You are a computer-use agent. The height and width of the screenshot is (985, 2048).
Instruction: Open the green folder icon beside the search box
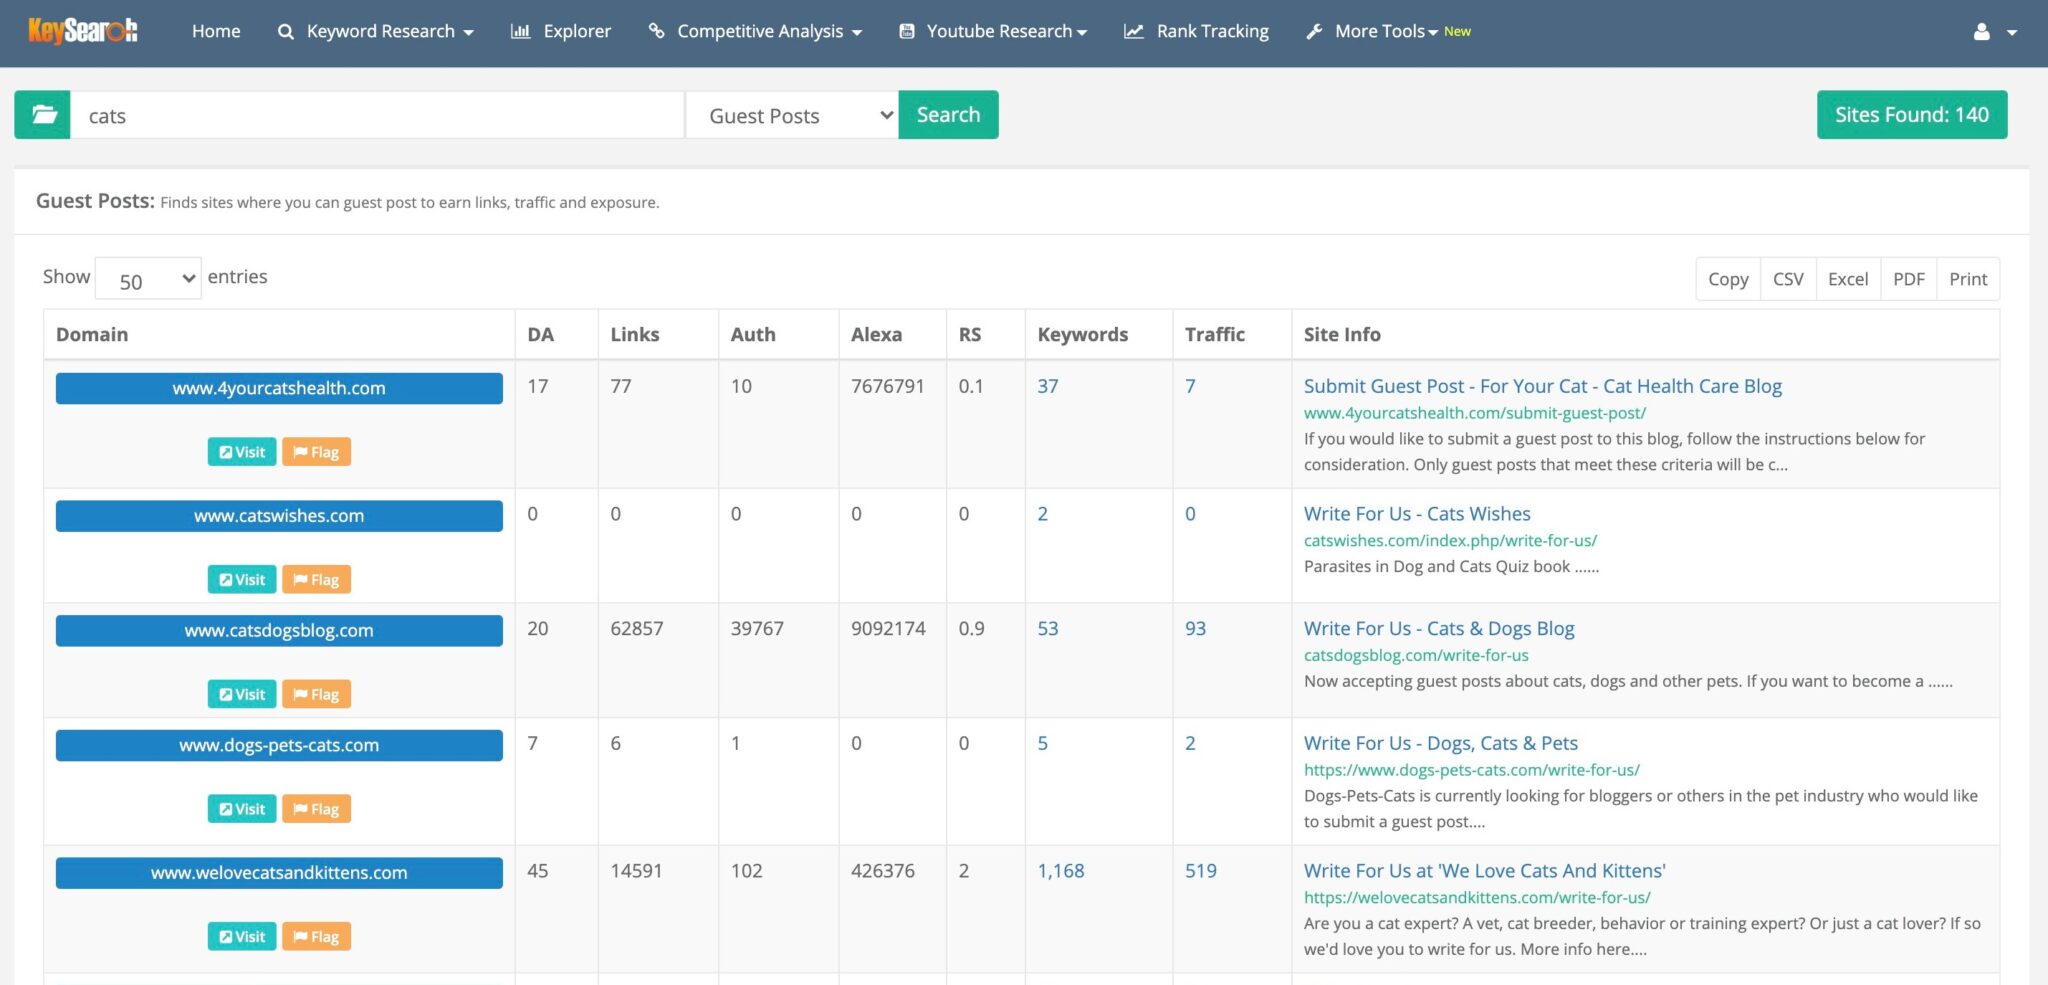pyautogui.click(x=43, y=115)
